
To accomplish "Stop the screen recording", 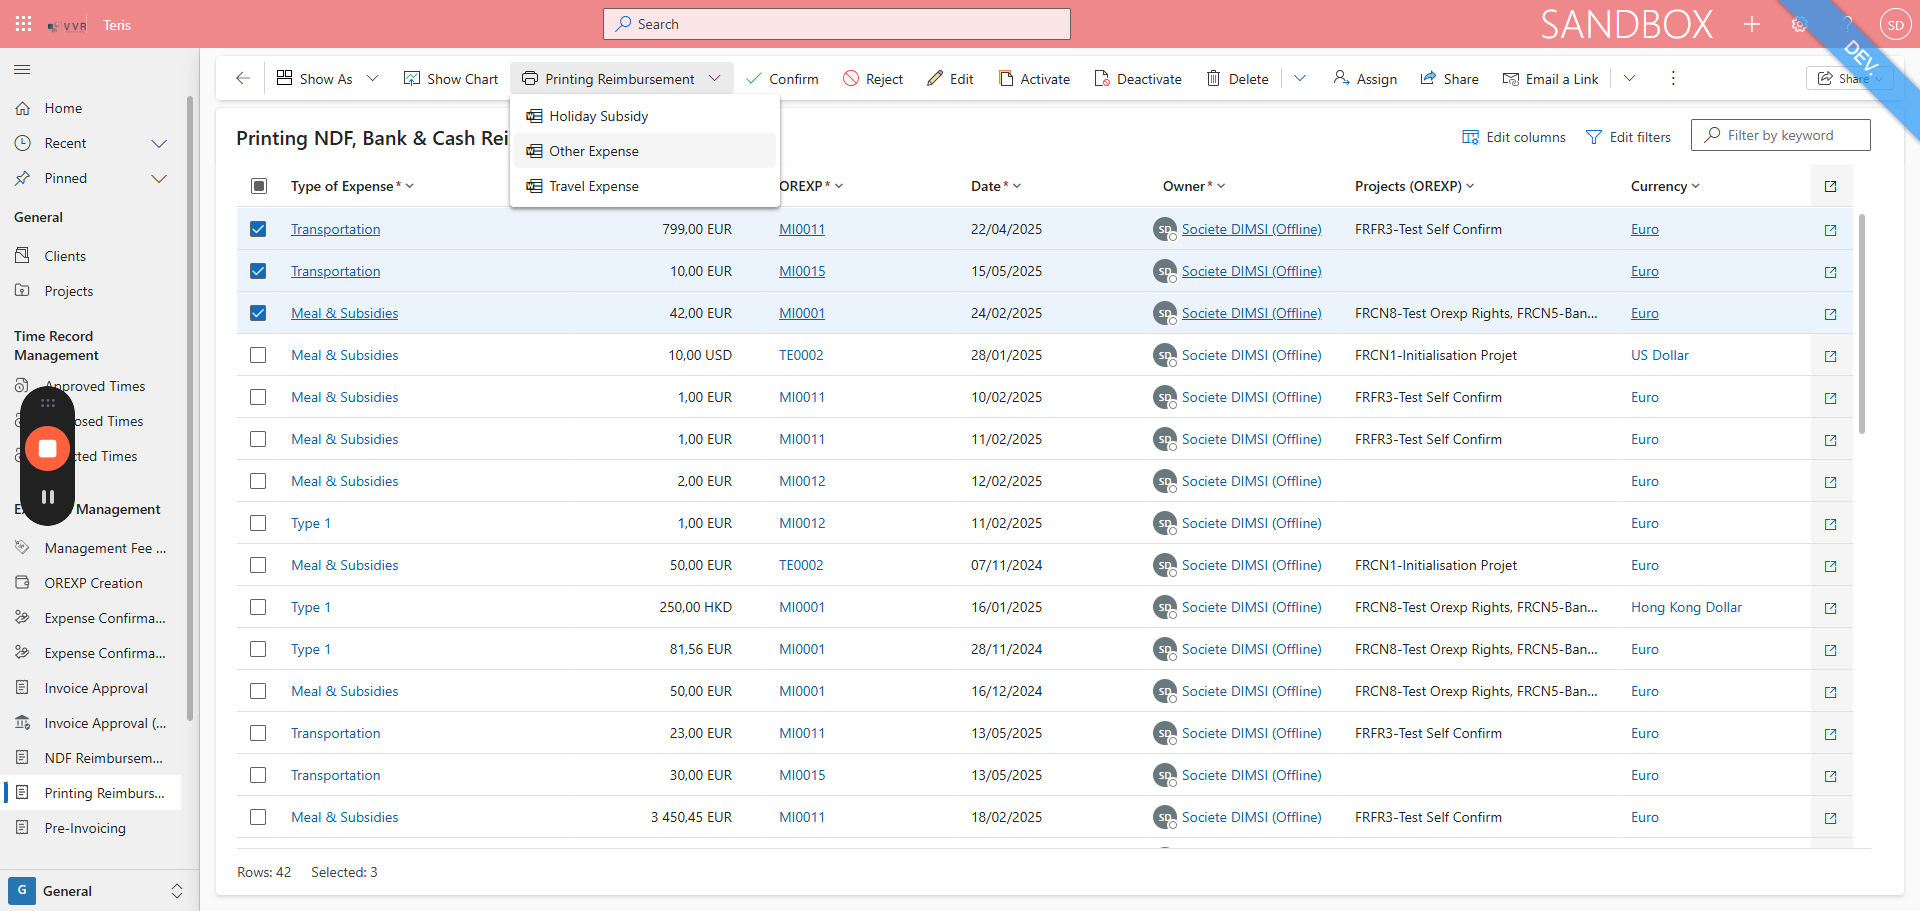I will pyautogui.click(x=47, y=449).
